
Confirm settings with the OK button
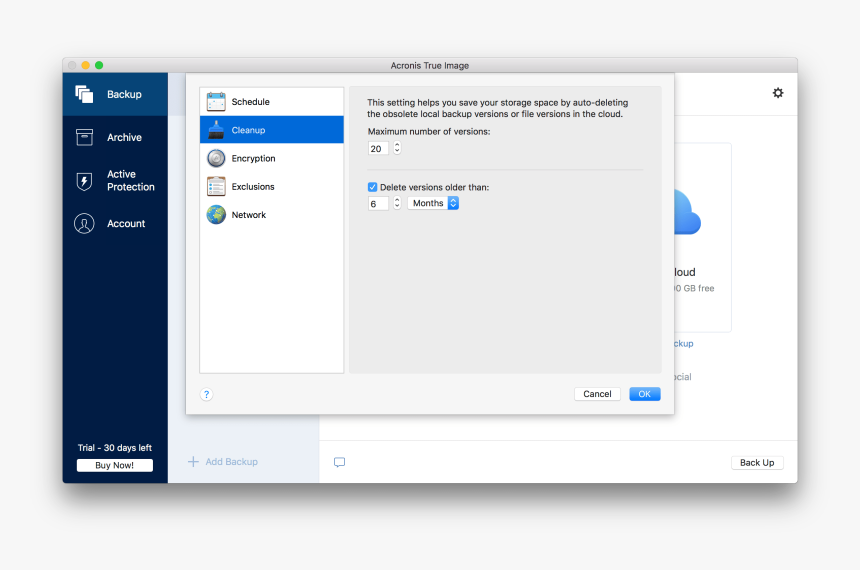coord(644,394)
